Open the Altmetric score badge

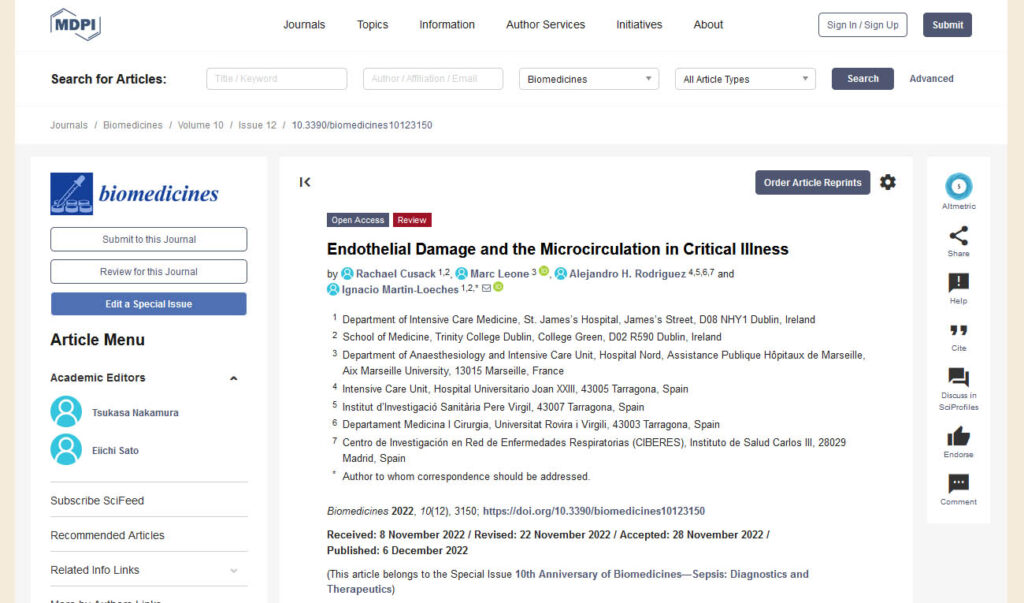(x=958, y=186)
